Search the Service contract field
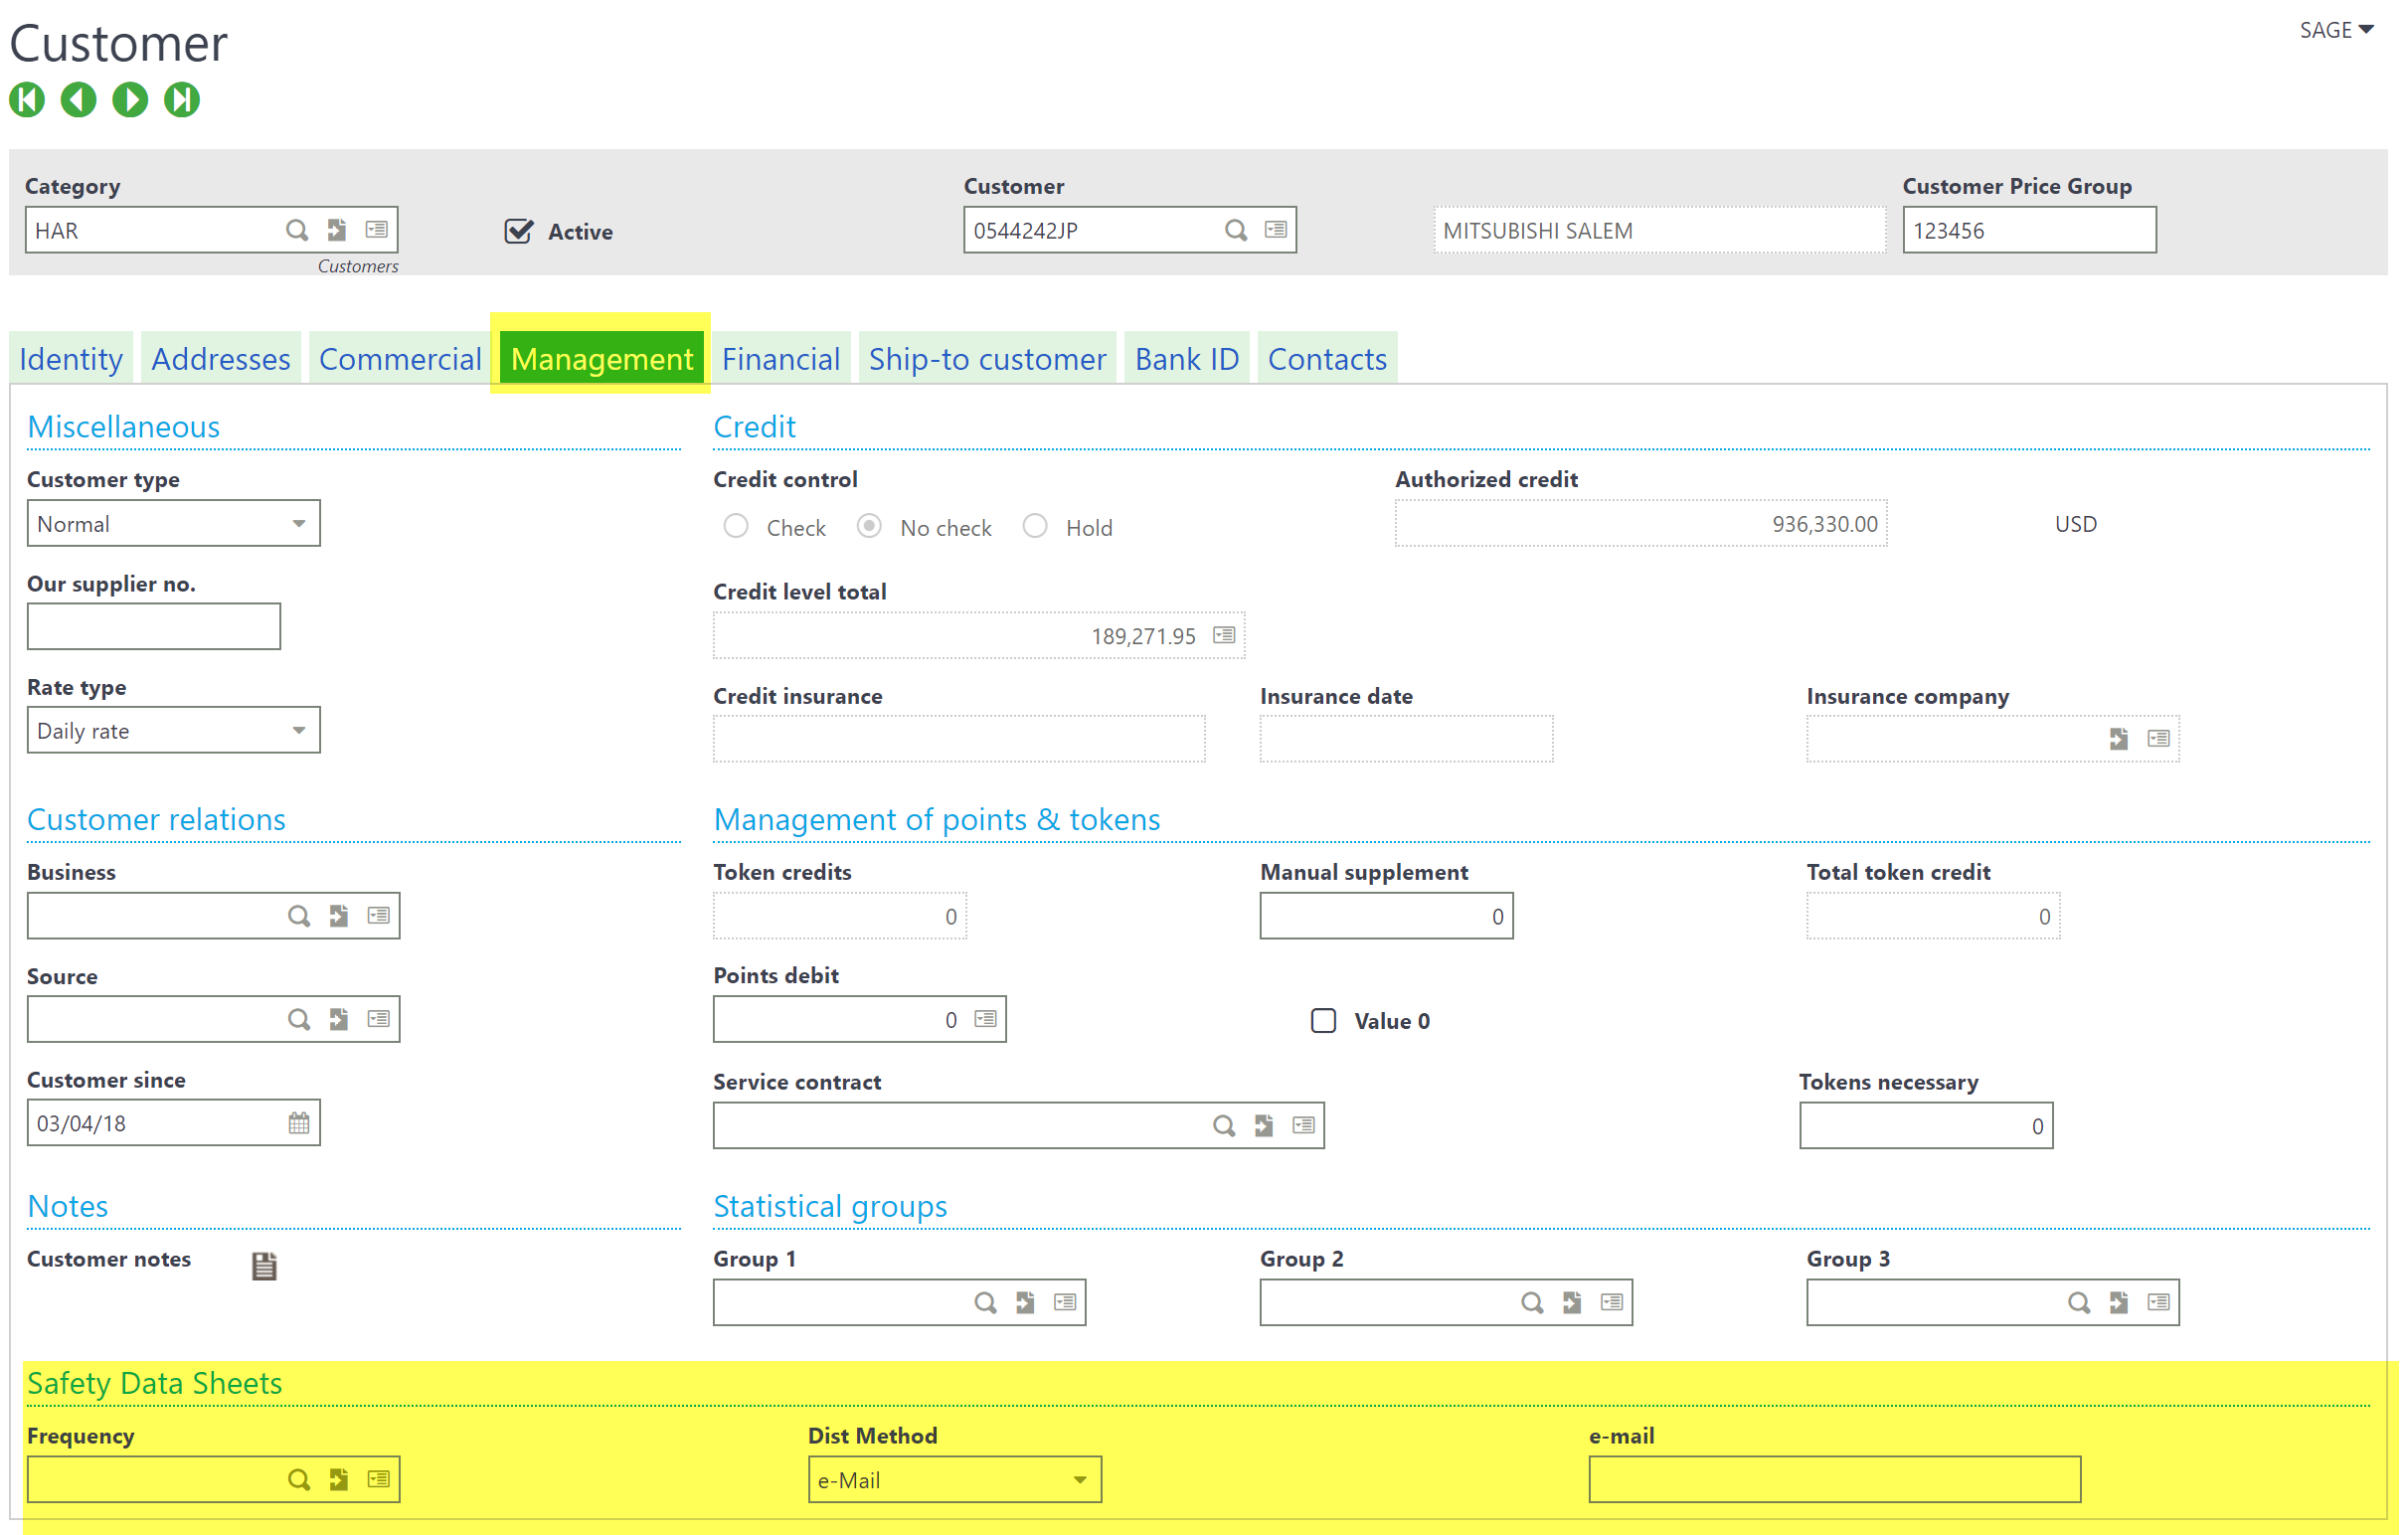 point(1223,1126)
